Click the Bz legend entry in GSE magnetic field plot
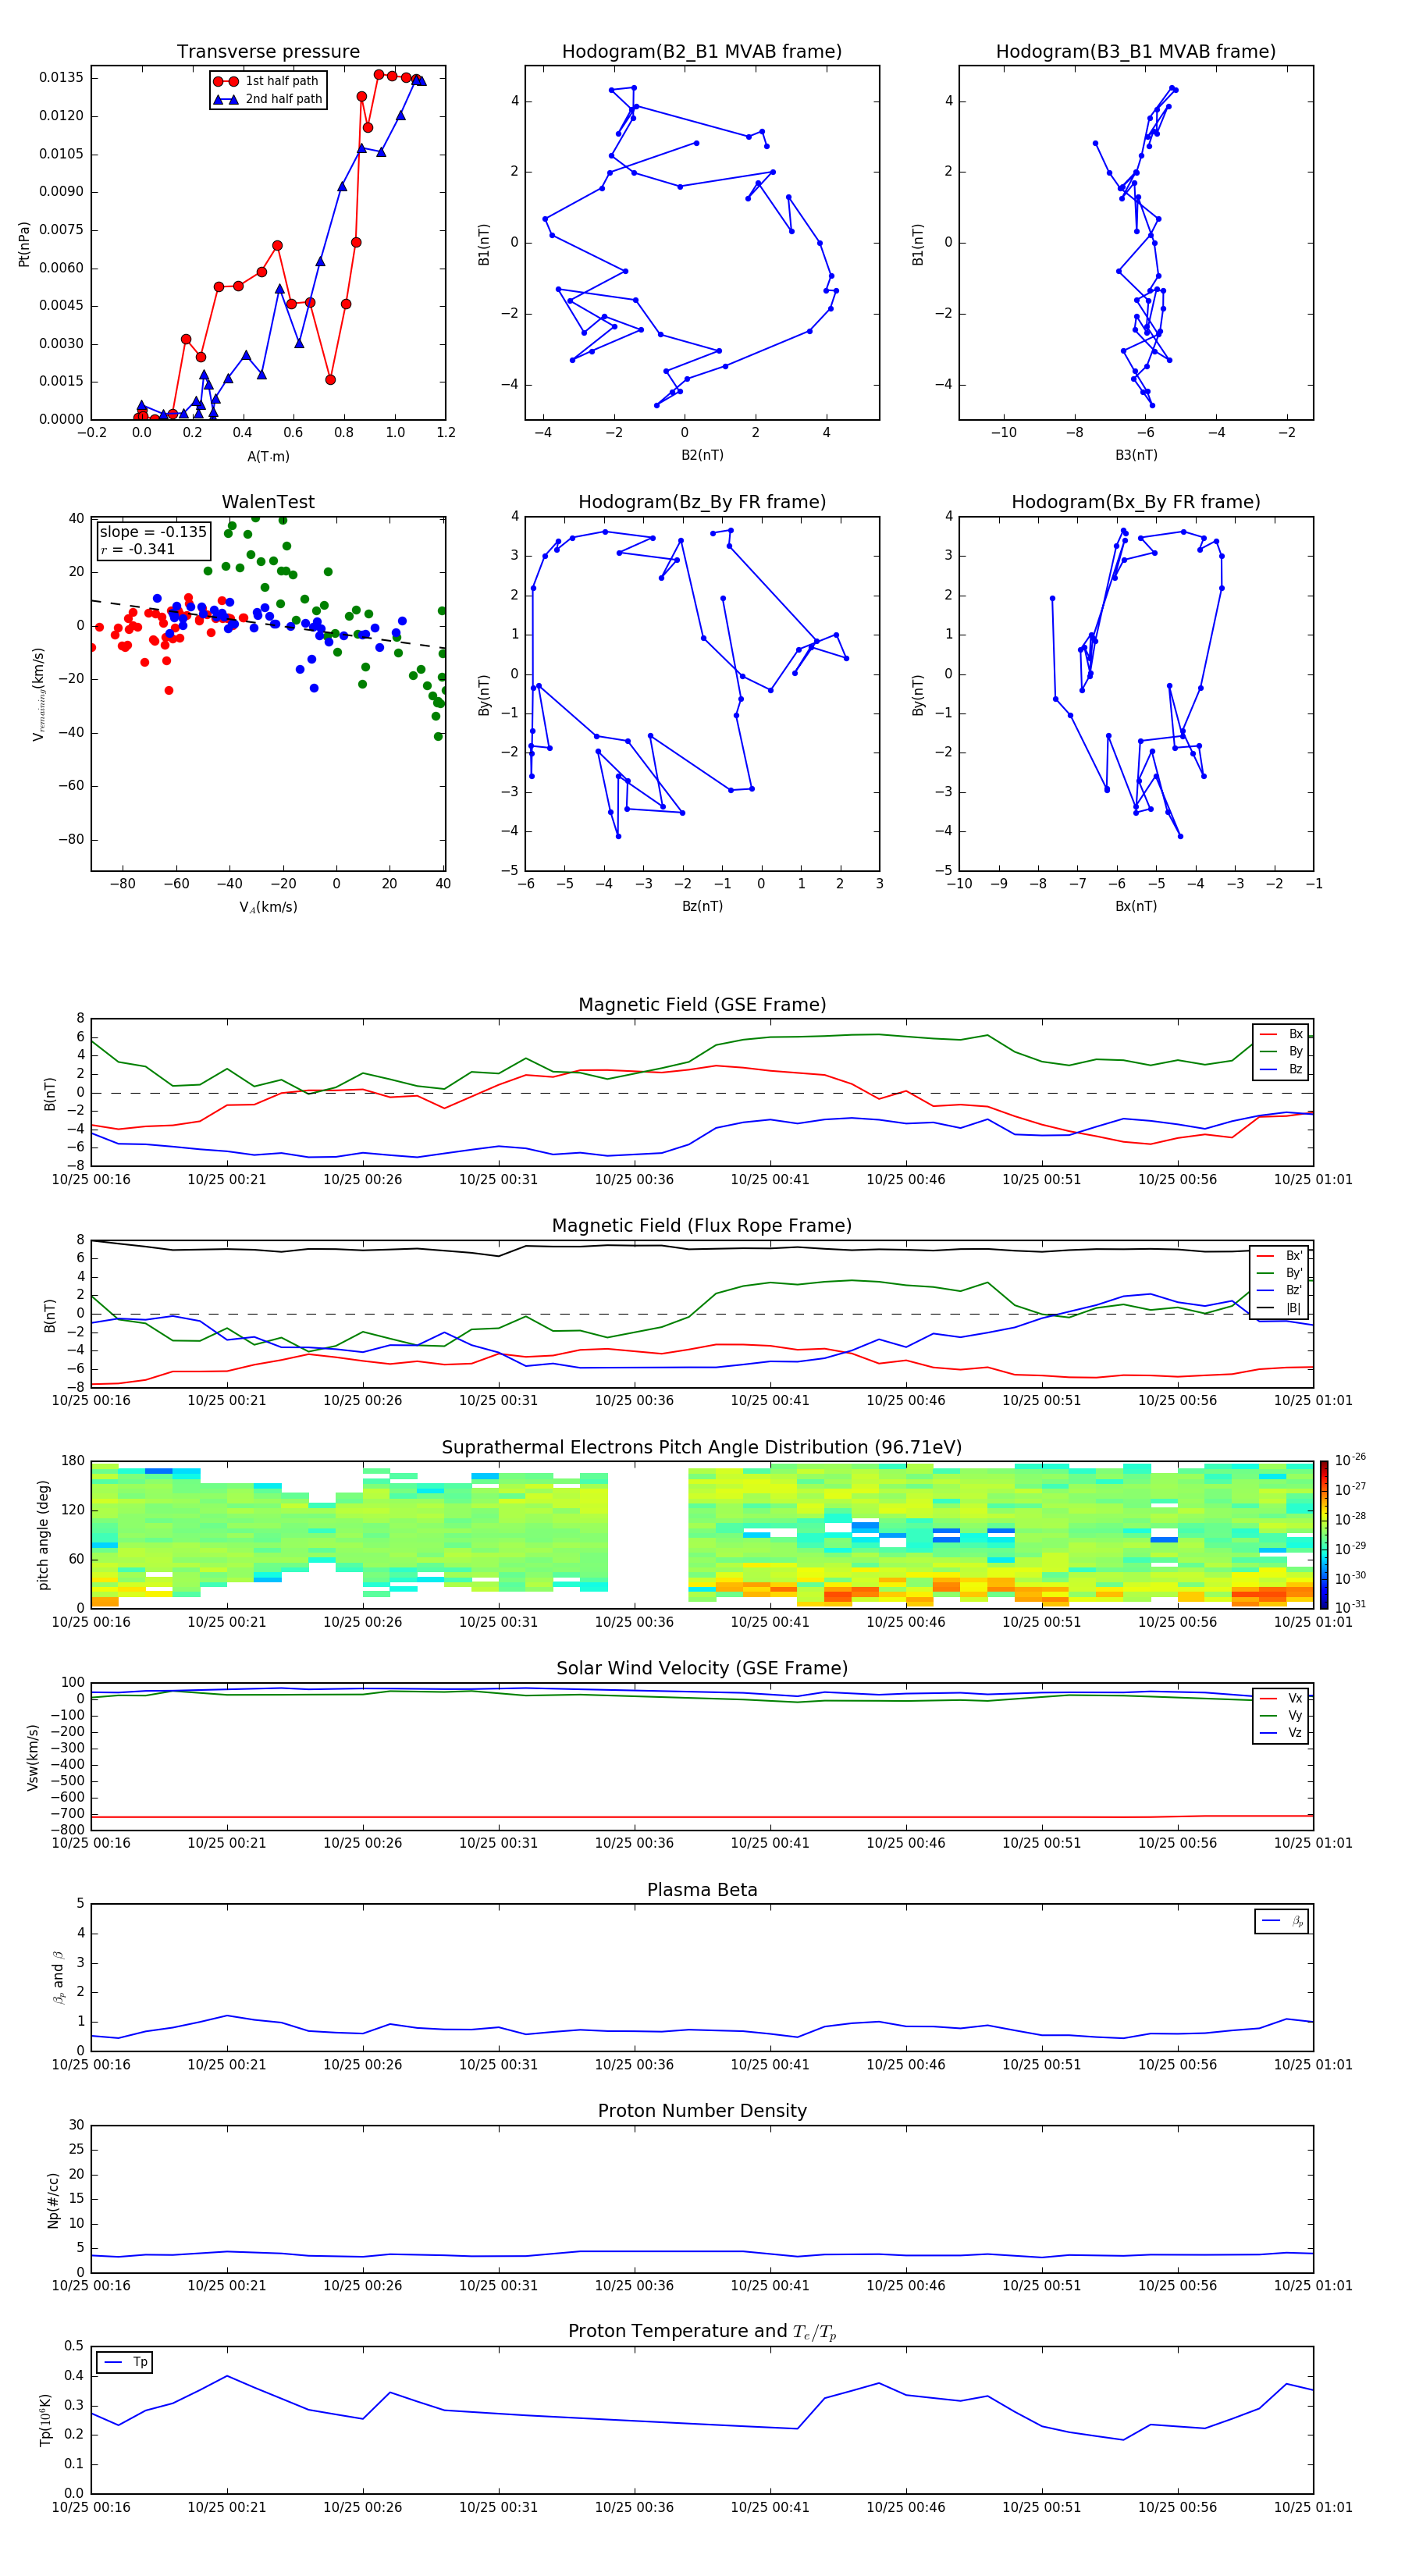The width and height of the screenshot is (1405, 2576). pyautogui.click(x=1281, y=1069)
